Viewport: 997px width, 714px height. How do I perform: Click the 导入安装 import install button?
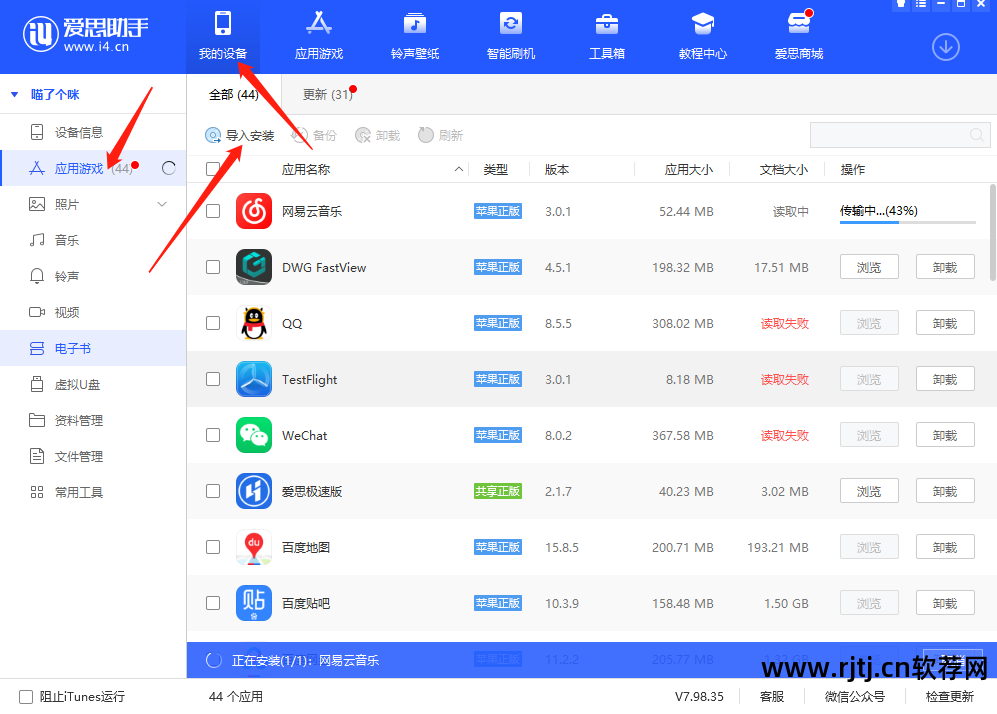tap(240, 135)
